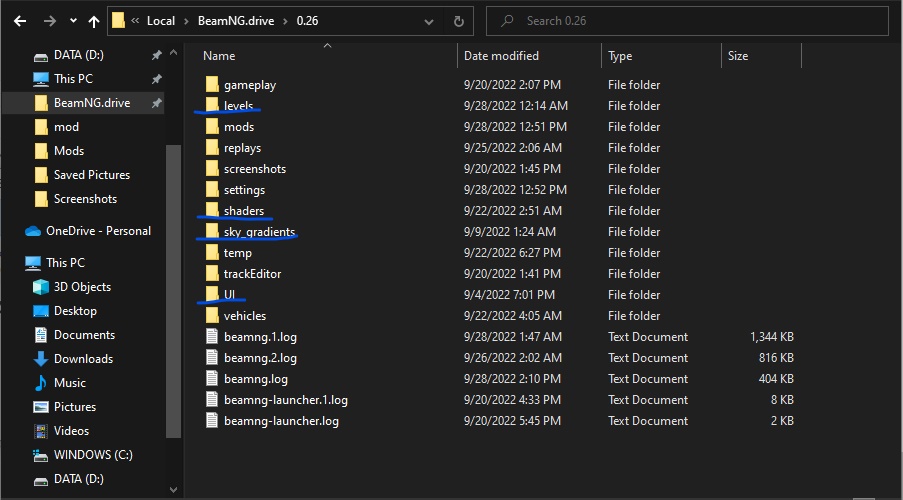This screenshot has width=903, height=500.
Task: Open Videos in sidebar
Action: point(71,431)
